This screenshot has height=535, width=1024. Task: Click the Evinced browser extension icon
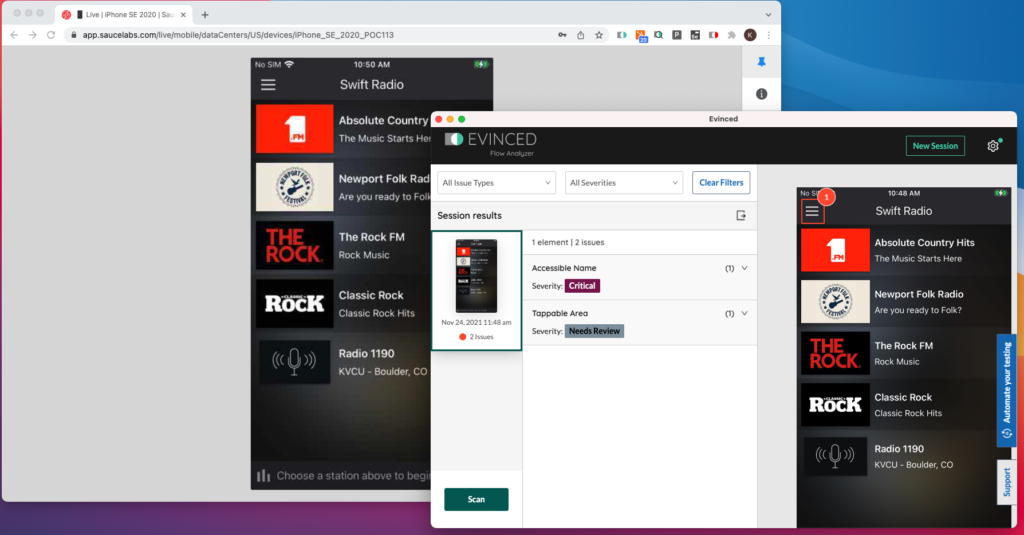(622, 35)
